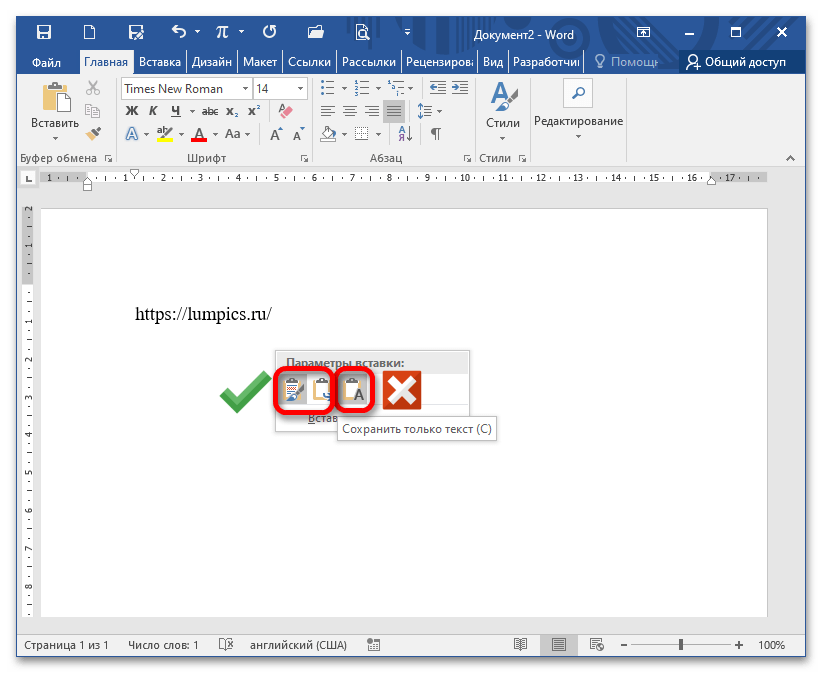The height and width of the screenshot is (673, 822).
Task: Click the Общий доступ button
Action: tap(737, 62)
